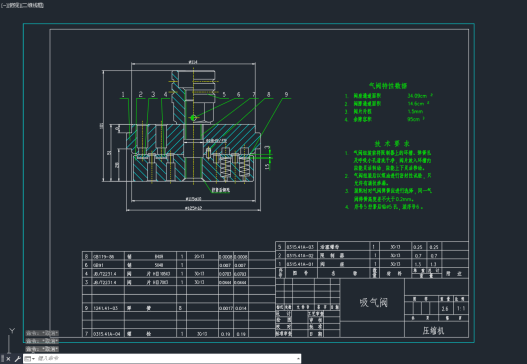Image resolution: width=527 pixels, height=364 pixels.
Task: Select the title text 吸气阀
Action: 373,302
